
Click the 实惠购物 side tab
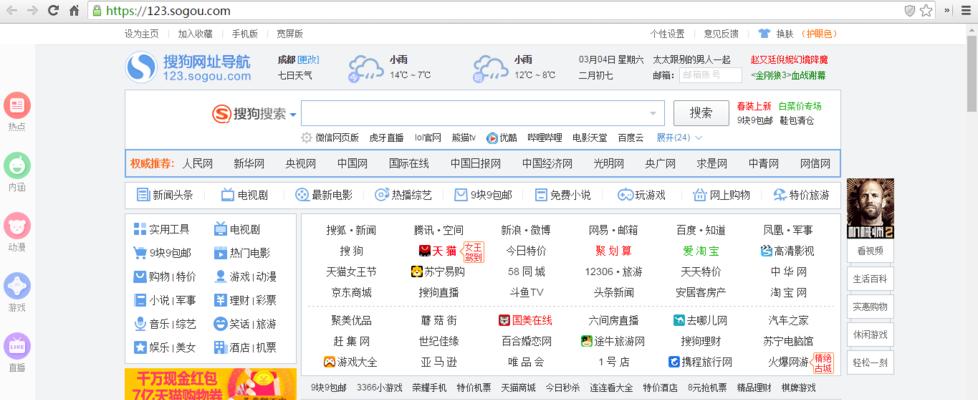point(870,306)
